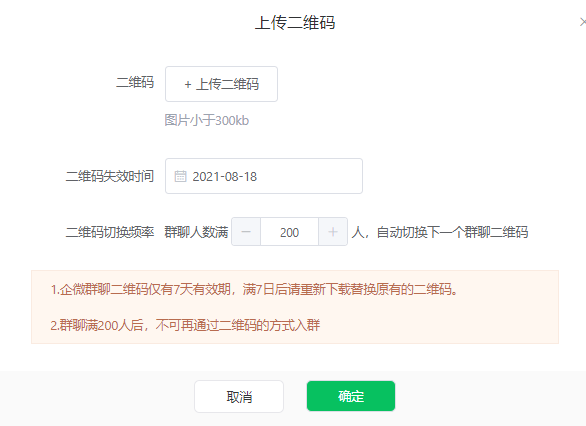Click the 二维码 field label

(135, 82)
